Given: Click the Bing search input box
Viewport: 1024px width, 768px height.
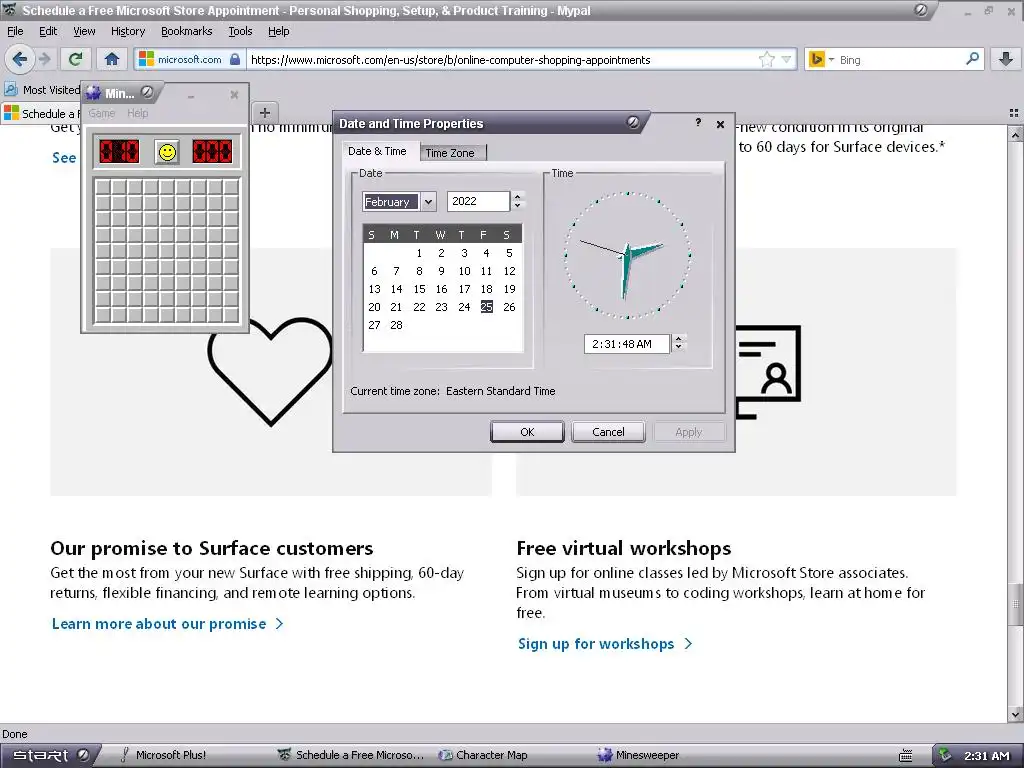Looking at the screenshot, I should pos(900,59).
